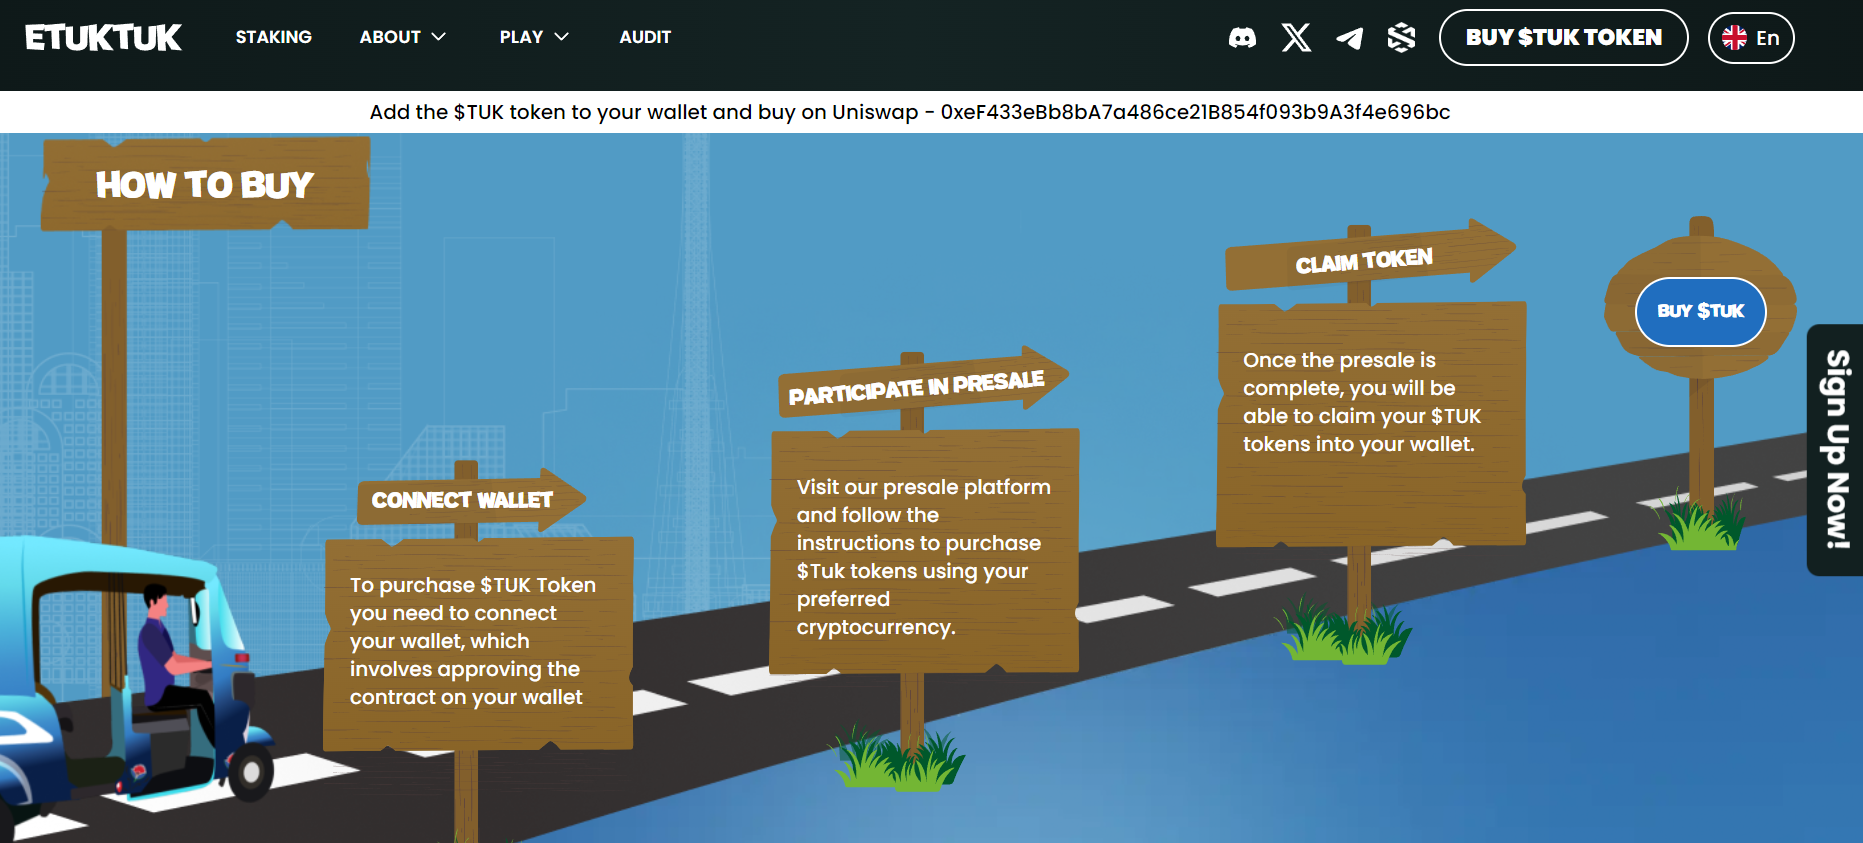Click the PARTICIPATE IN PRESALE arrow sign
1863x843 pixels.
click(x=923, y=384)
